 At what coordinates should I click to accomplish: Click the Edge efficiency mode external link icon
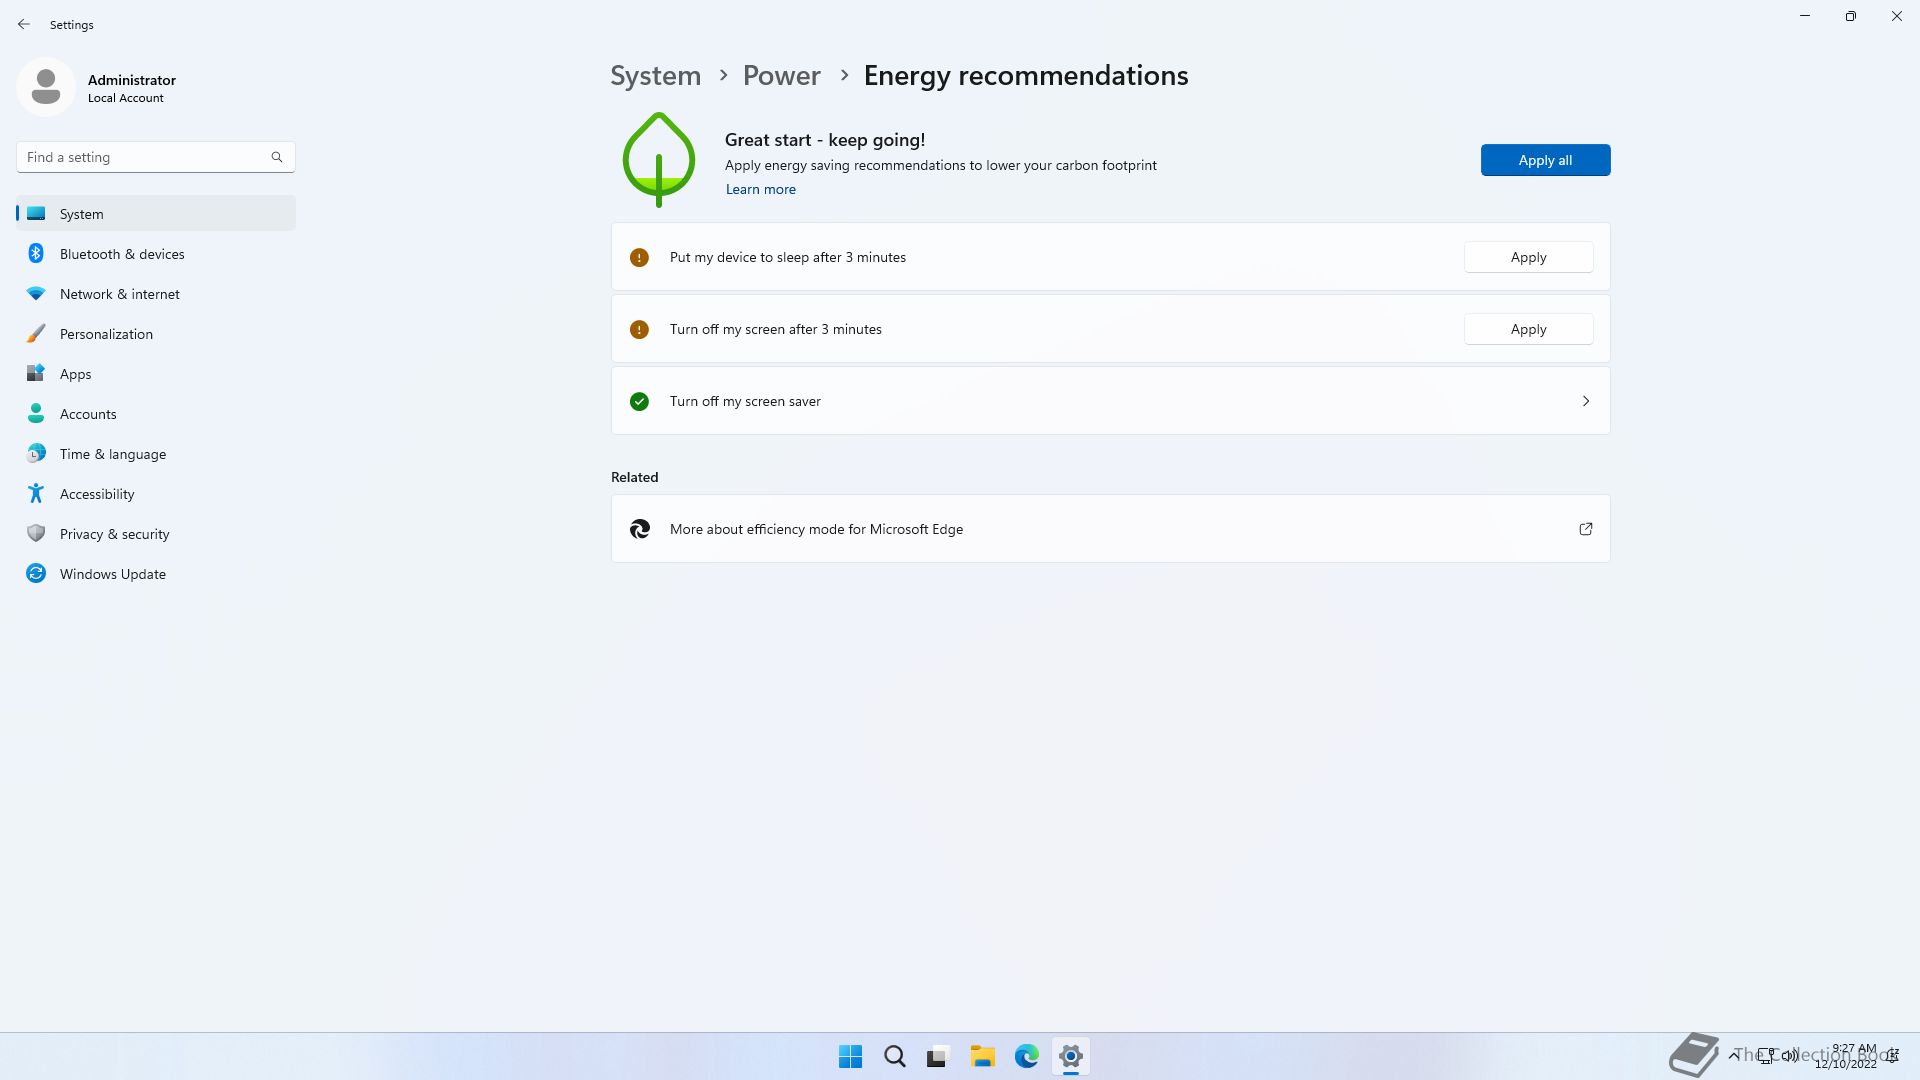1585,529
